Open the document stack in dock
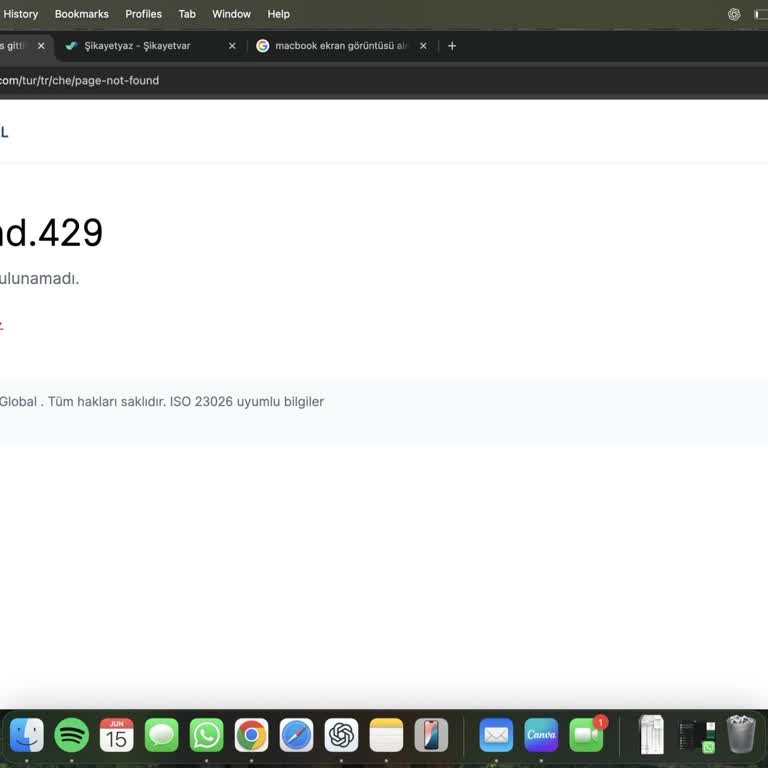This screenshot has width=768, height=768. pyautogui.click(x=652, y=735)
